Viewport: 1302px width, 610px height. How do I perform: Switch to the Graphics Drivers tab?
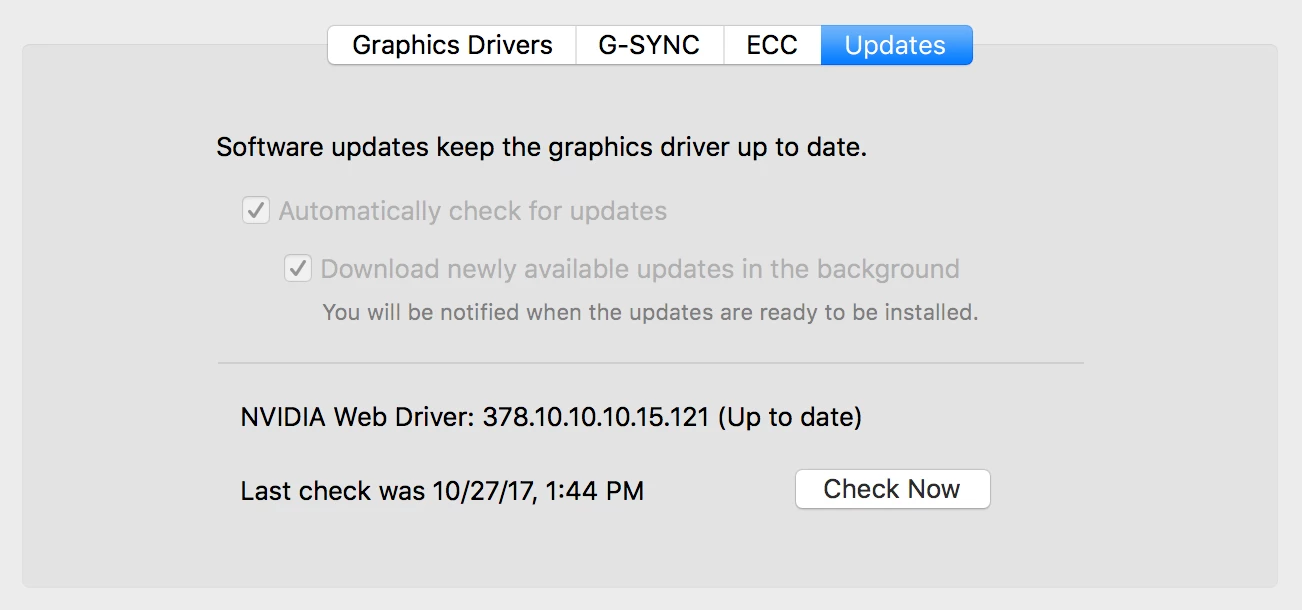click(452, 46)
